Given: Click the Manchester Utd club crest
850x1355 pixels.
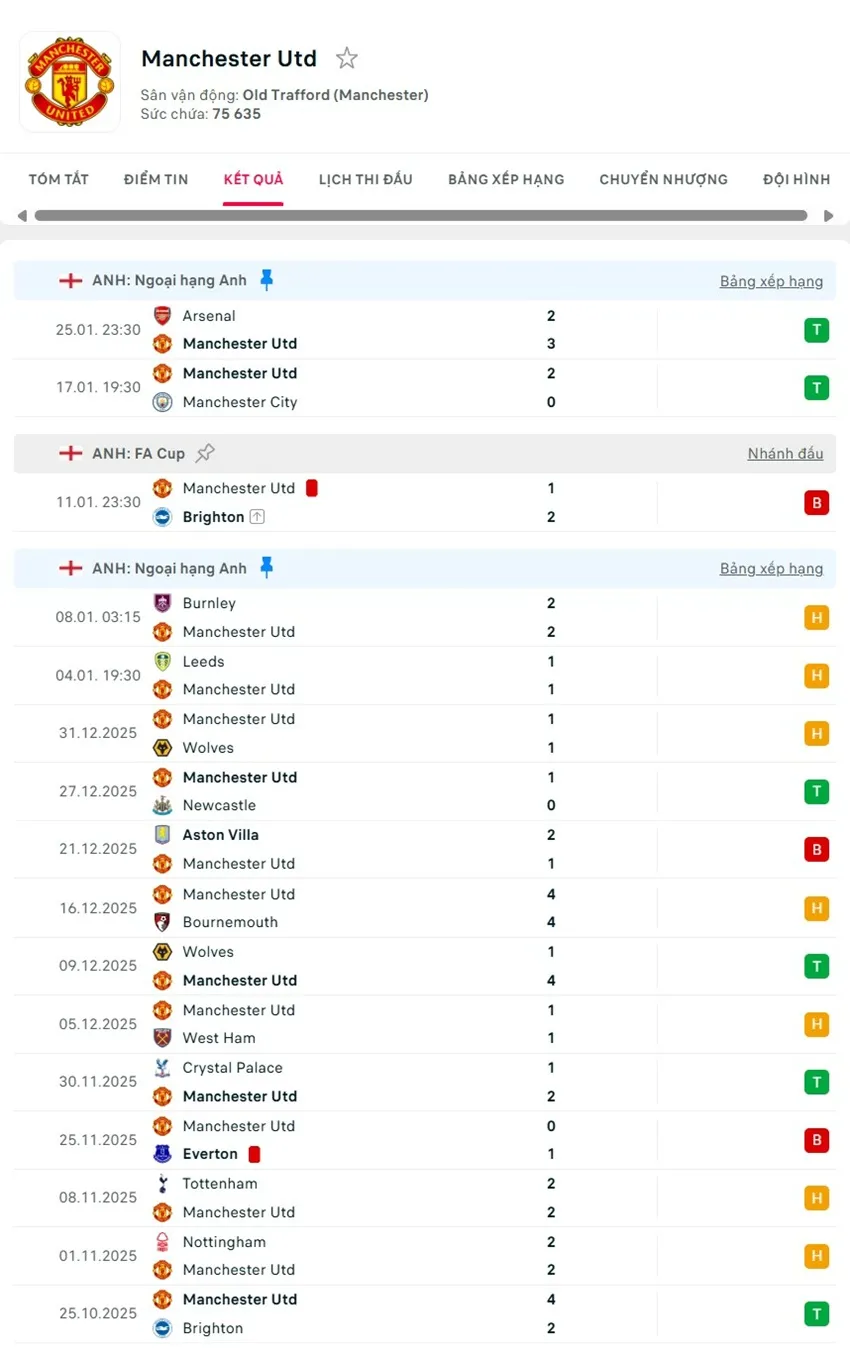Looking at the screenshot, I should (69, 80).
